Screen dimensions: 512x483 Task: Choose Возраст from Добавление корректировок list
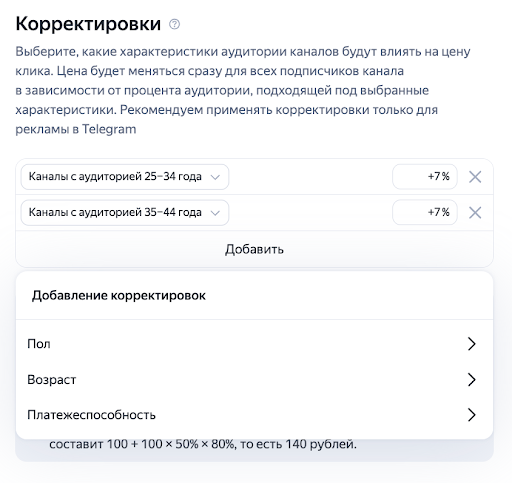(254, 379)
